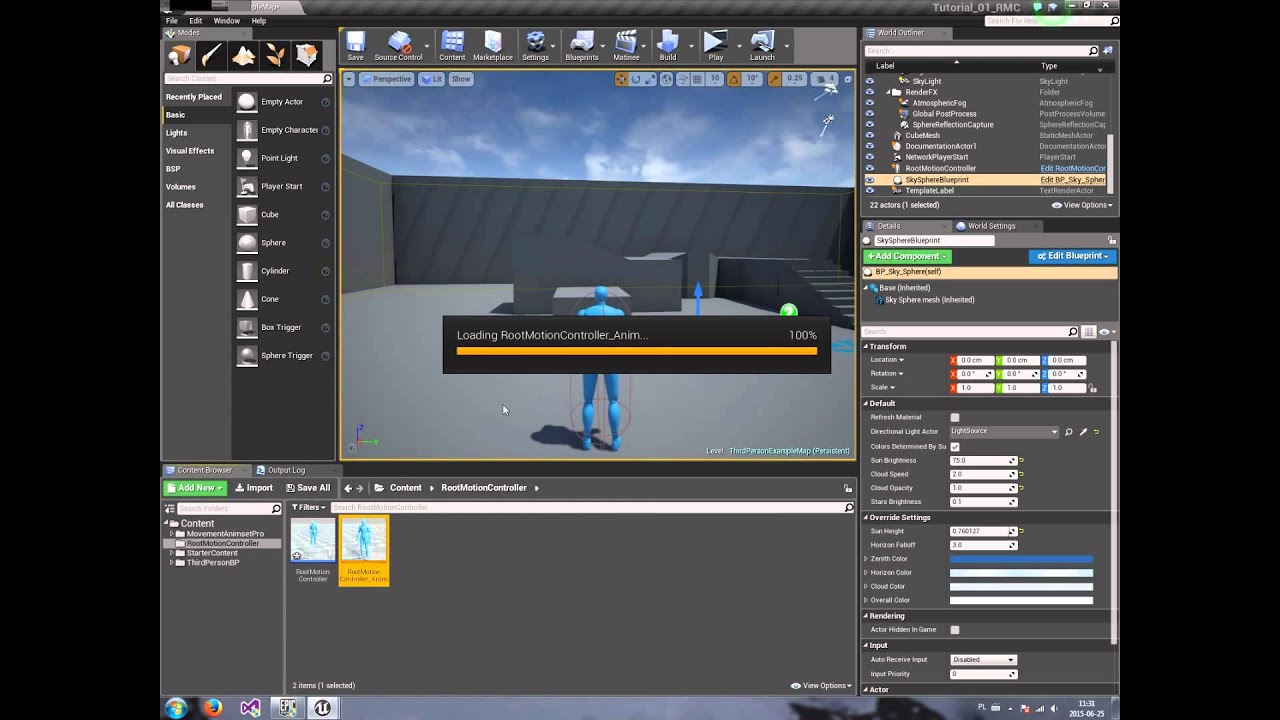Screen dimensions: 1280x720
Task: Select the Paint mode brush icon
Action: (x=211, y=55)
